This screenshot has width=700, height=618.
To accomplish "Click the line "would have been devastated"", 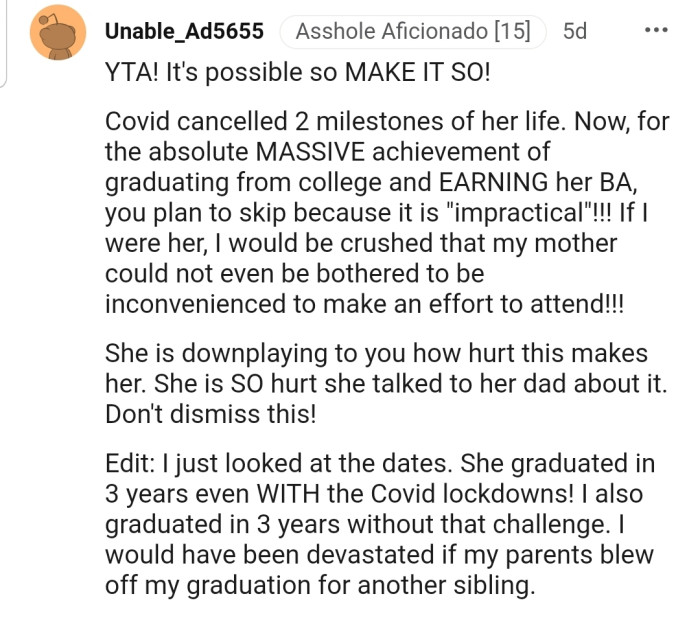I will [x=379, y=553].
